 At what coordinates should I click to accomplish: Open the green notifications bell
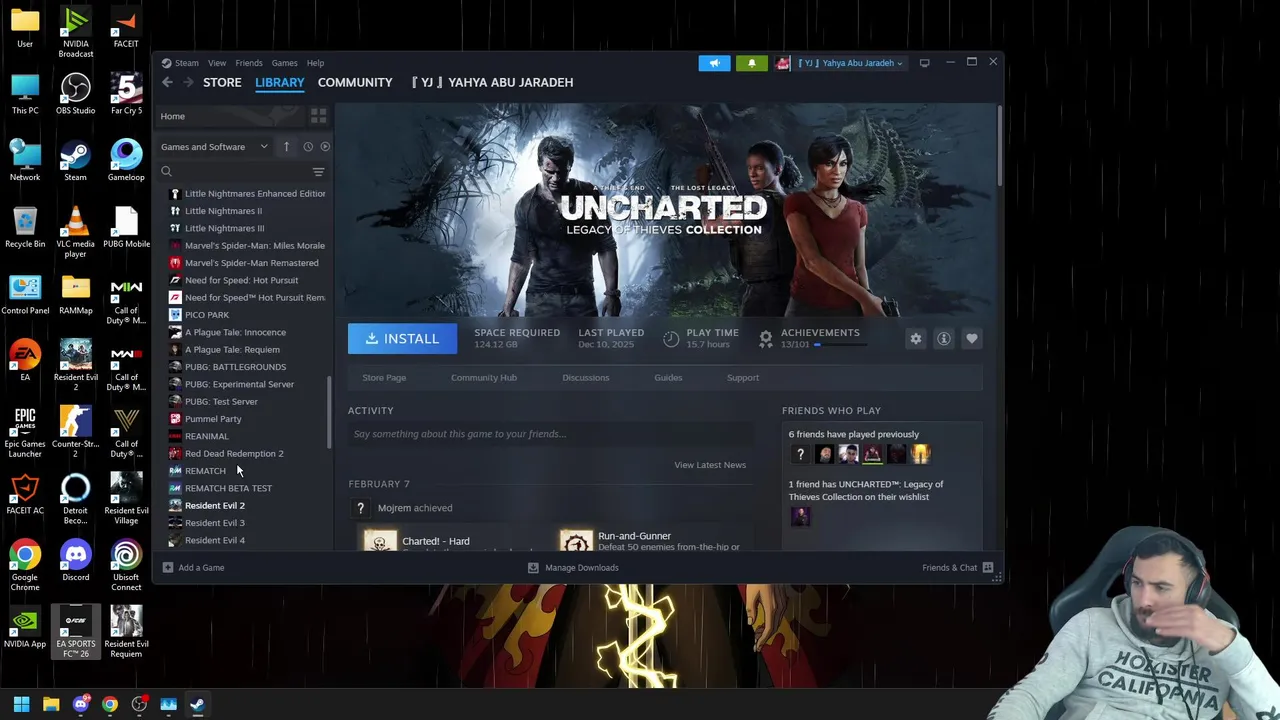(x=752, y=63)
